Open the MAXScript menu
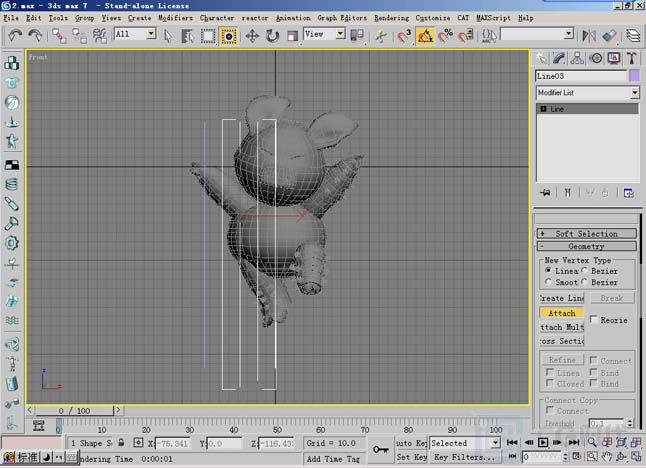Screen dimensions: 646x468 (493, 18)
